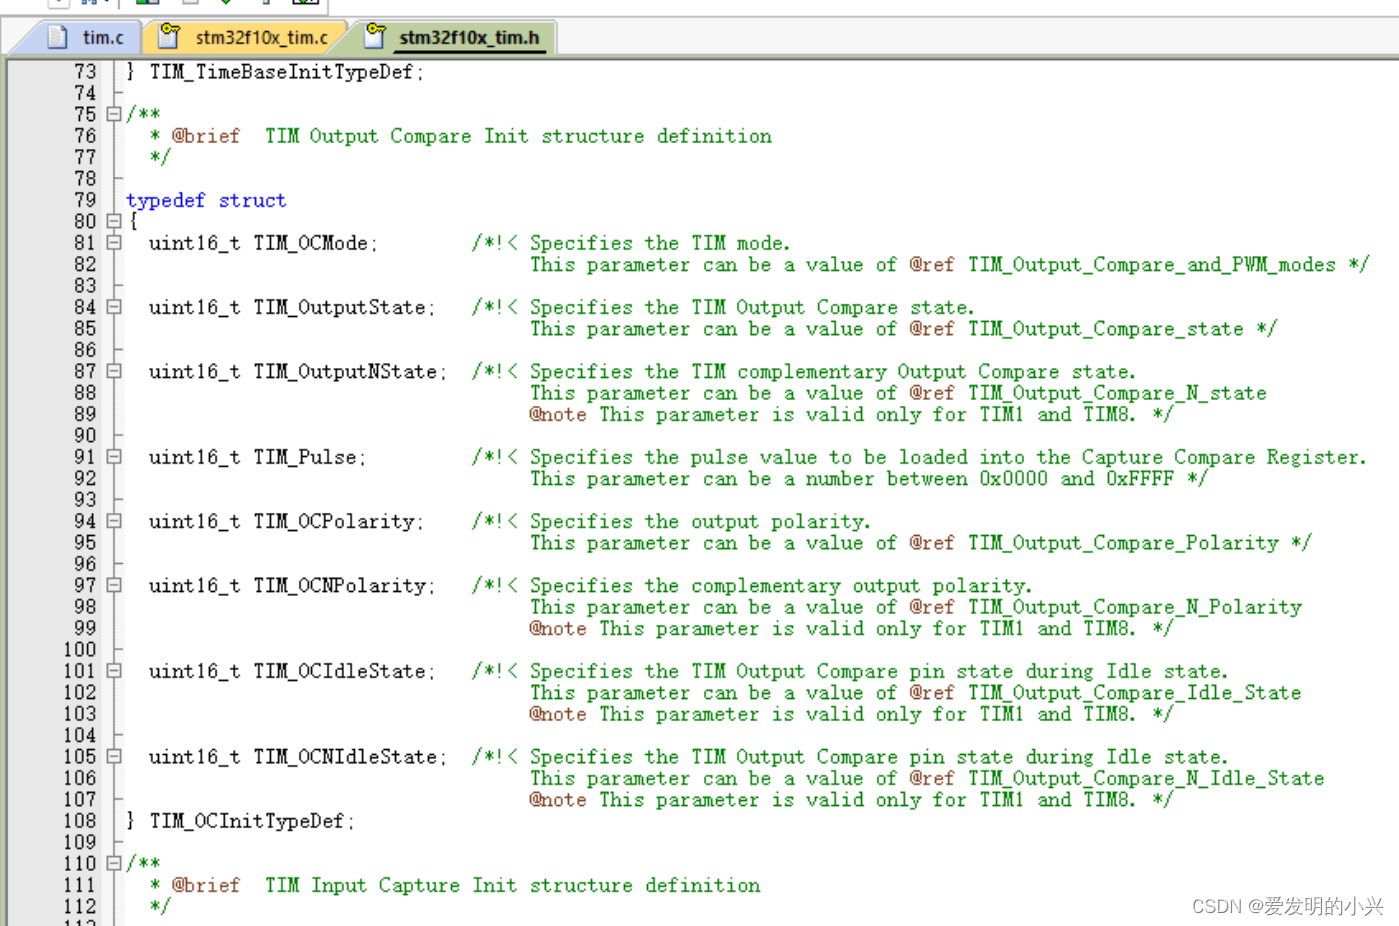Fold the TIM_Pulse comment at line 91

click(x=114, y=457)
